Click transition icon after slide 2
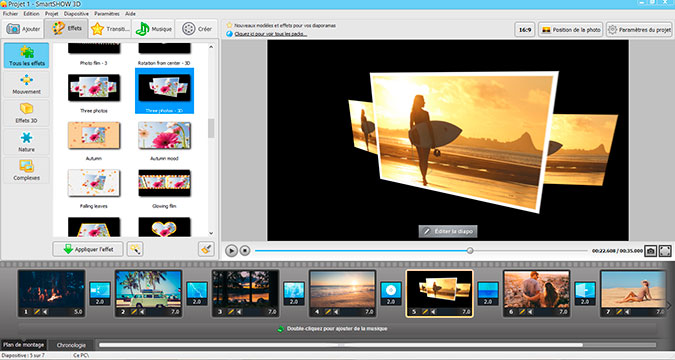Image resolution: width=675 pixels, height=360 pixels. pyautogui.click(x=197, y=290)
